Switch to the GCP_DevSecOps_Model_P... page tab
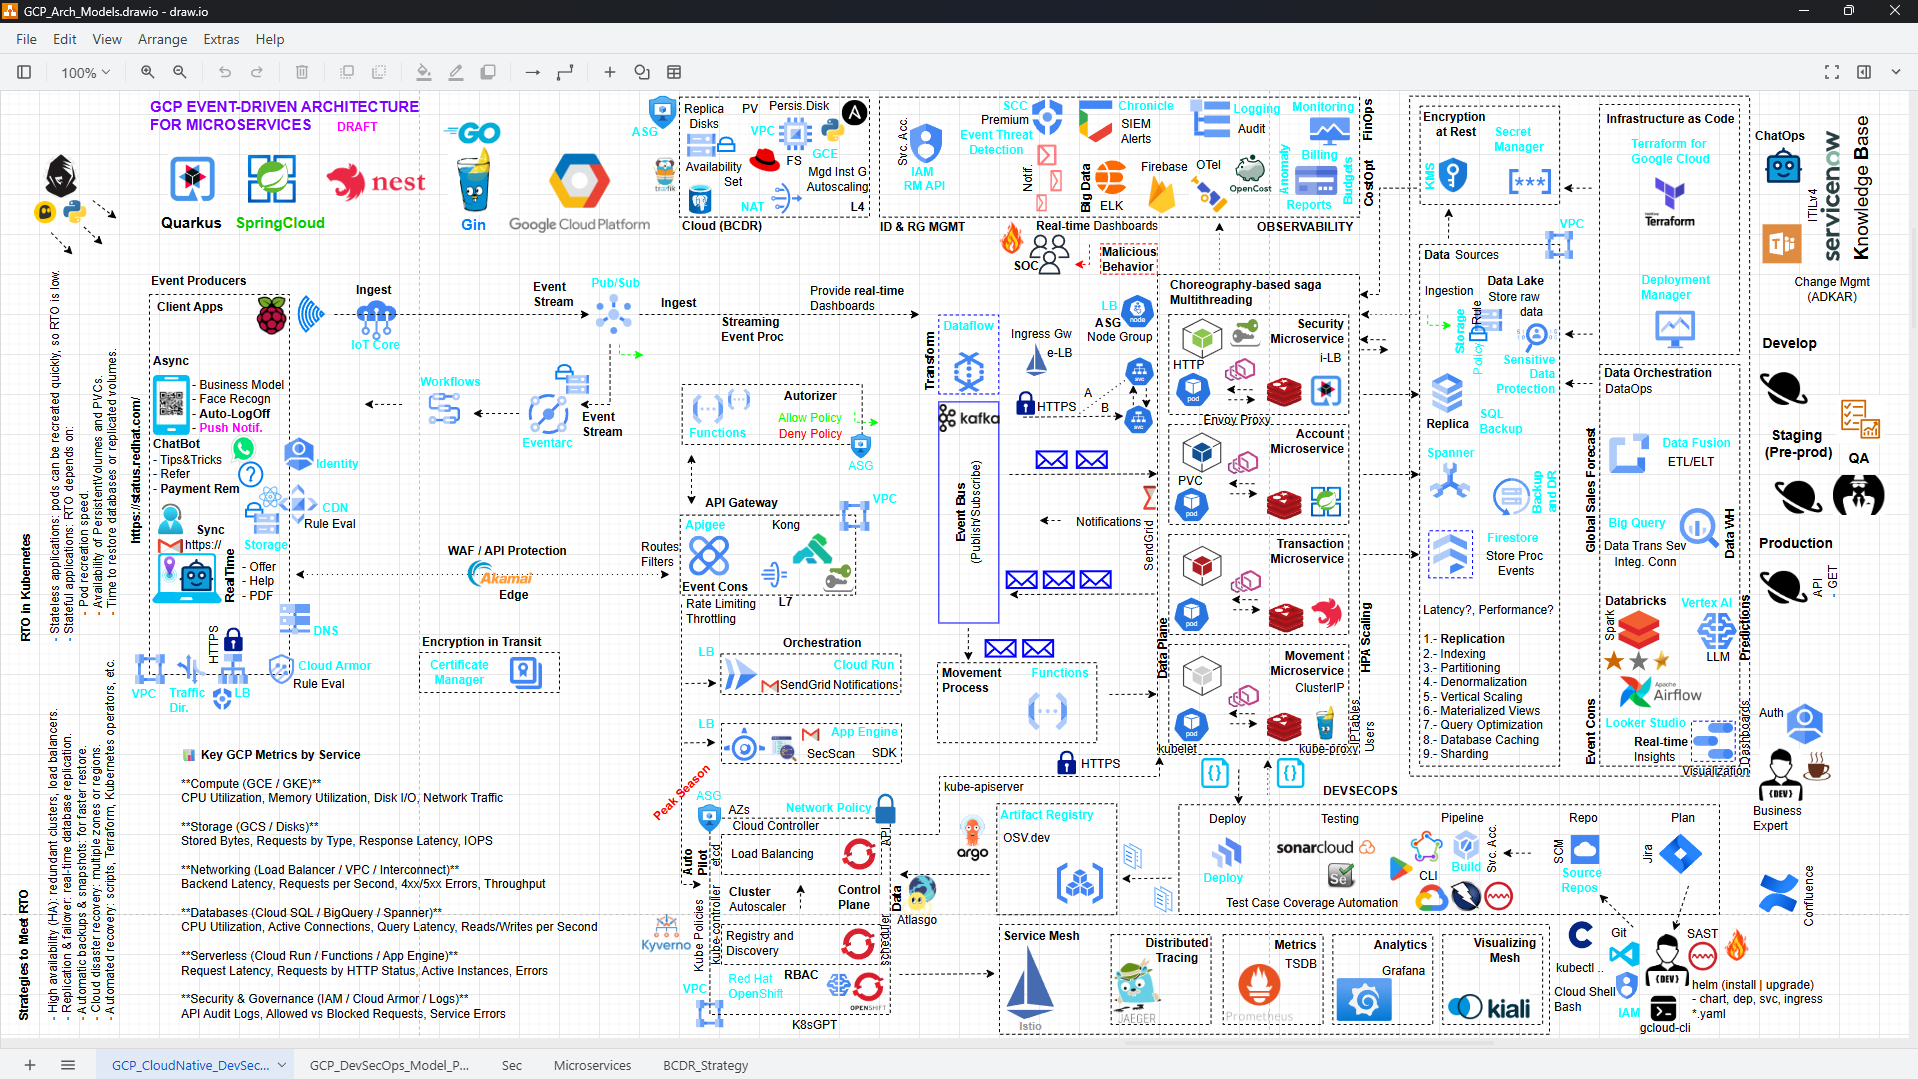The height and width of the screenshot is (1079, 1918). coord(389,1065)
